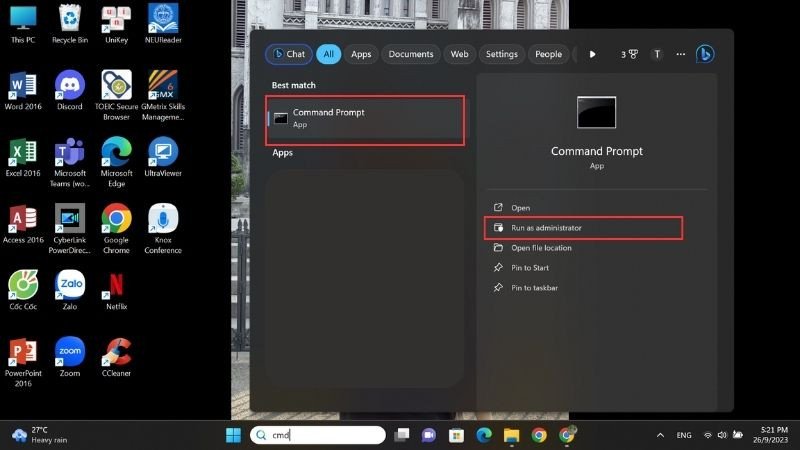Open Microsoft Teams desktop shortcut
This screenshot has width=800, height=450.
click(x=70, y=162)
